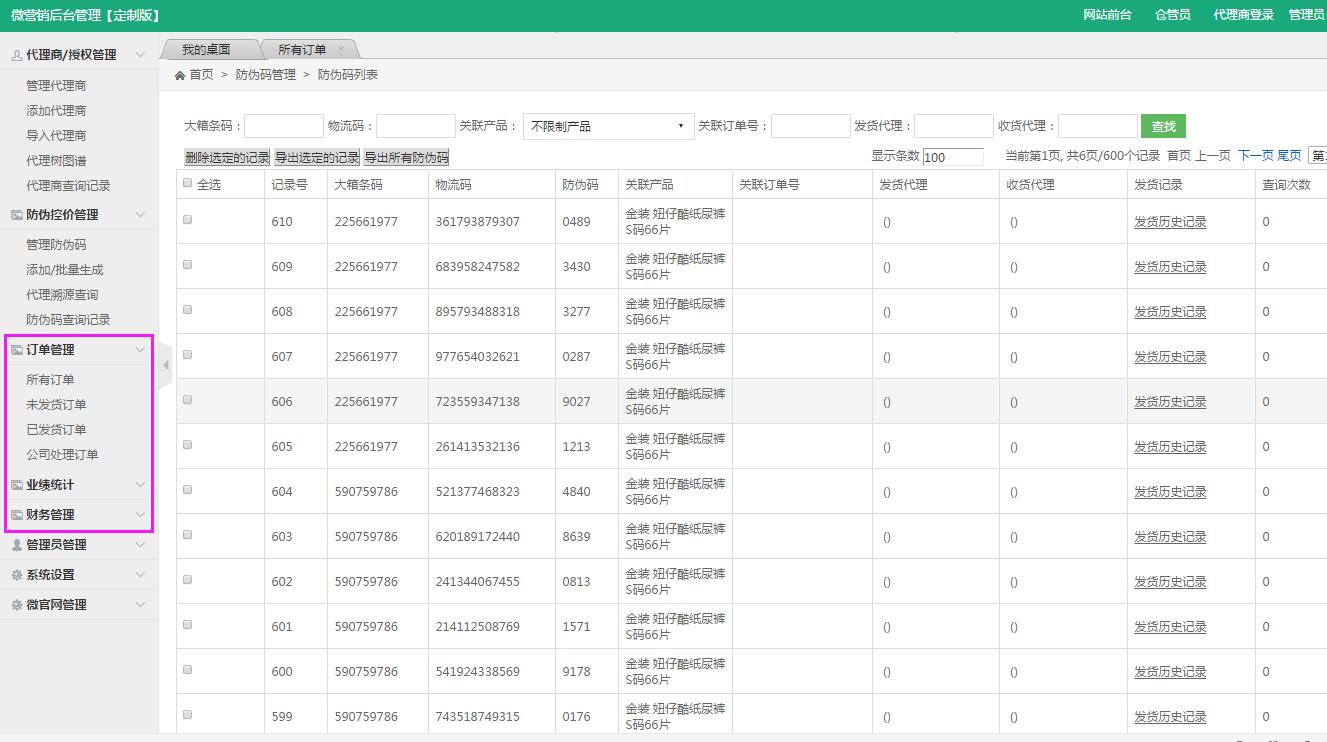This screenshot has height=742, width=1327.
Task: Expand the 管理员管理 chevron
Action: [140, 545]
